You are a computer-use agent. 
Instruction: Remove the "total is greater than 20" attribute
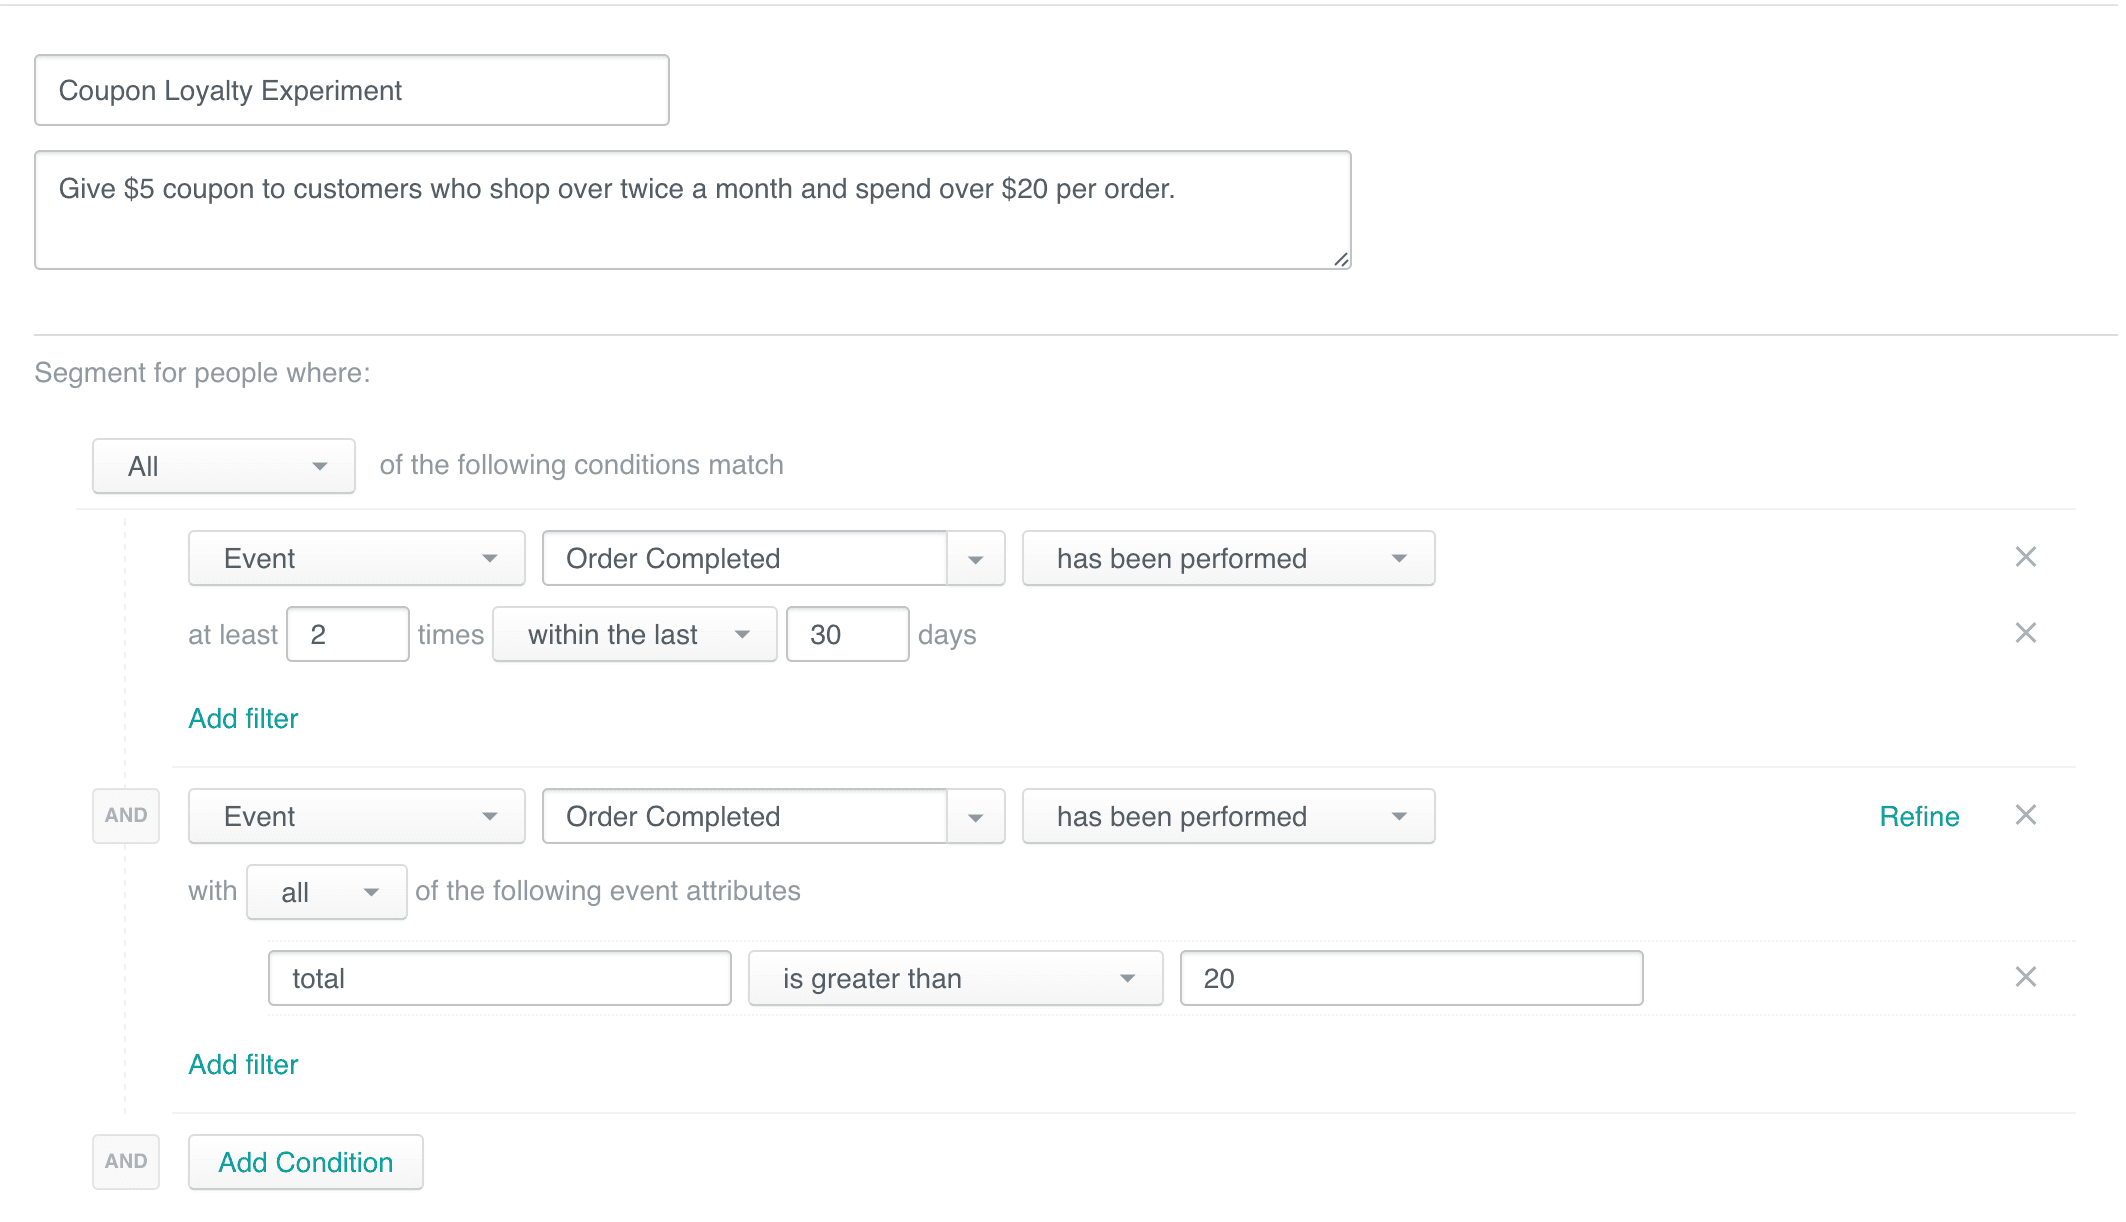click(x=2026, y=977)
